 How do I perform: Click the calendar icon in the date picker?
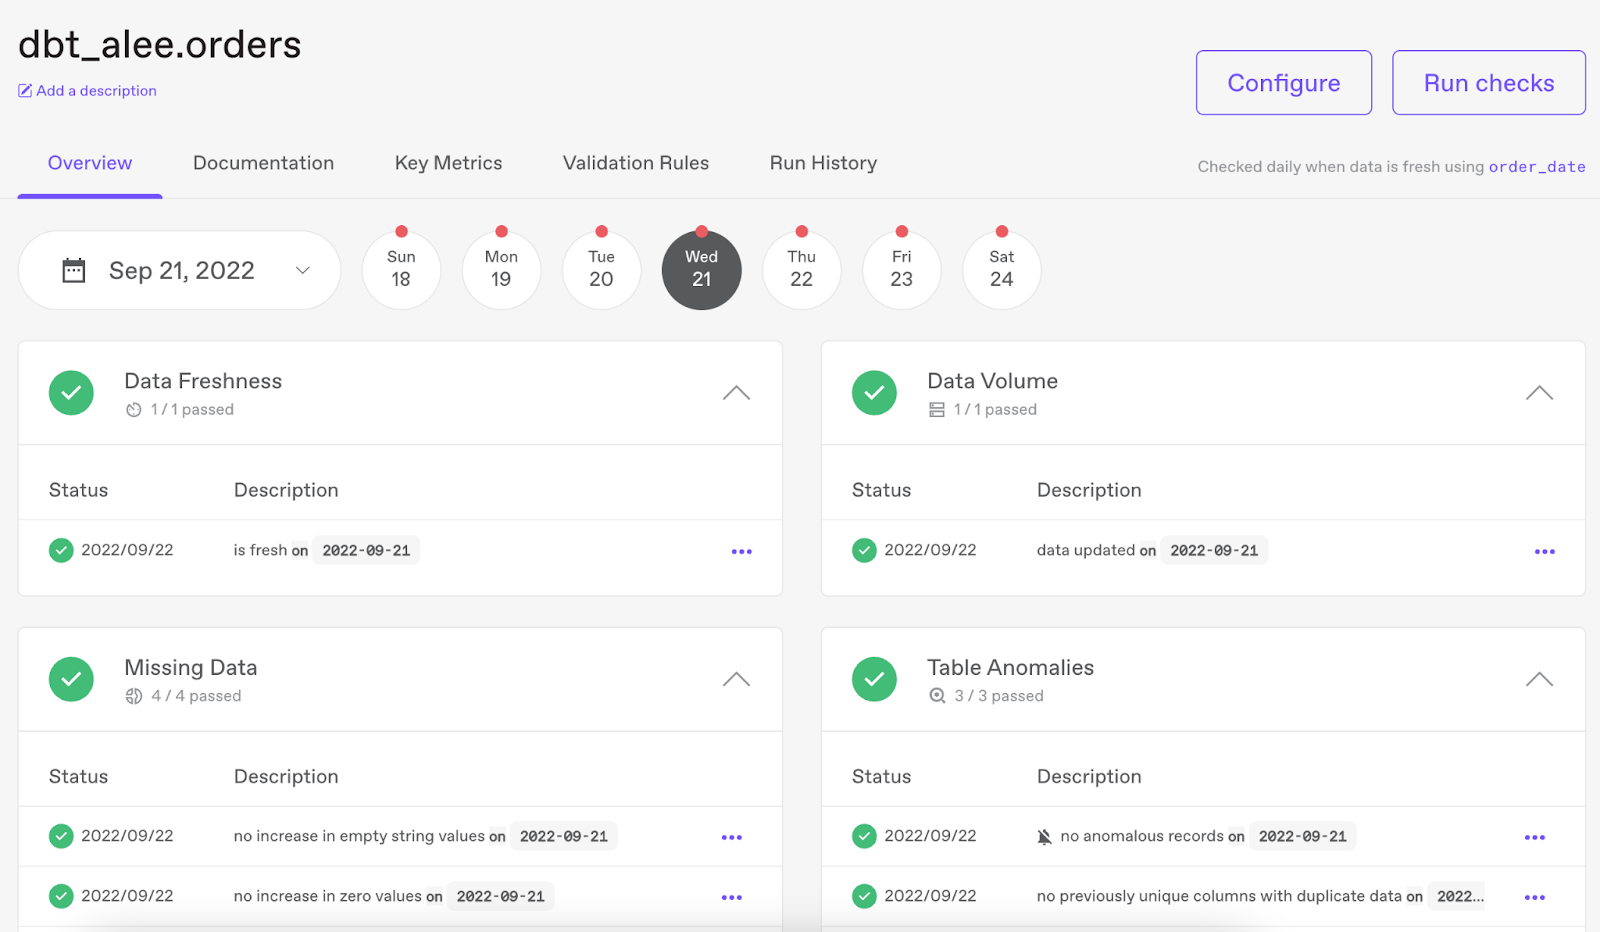coord(74,271)
